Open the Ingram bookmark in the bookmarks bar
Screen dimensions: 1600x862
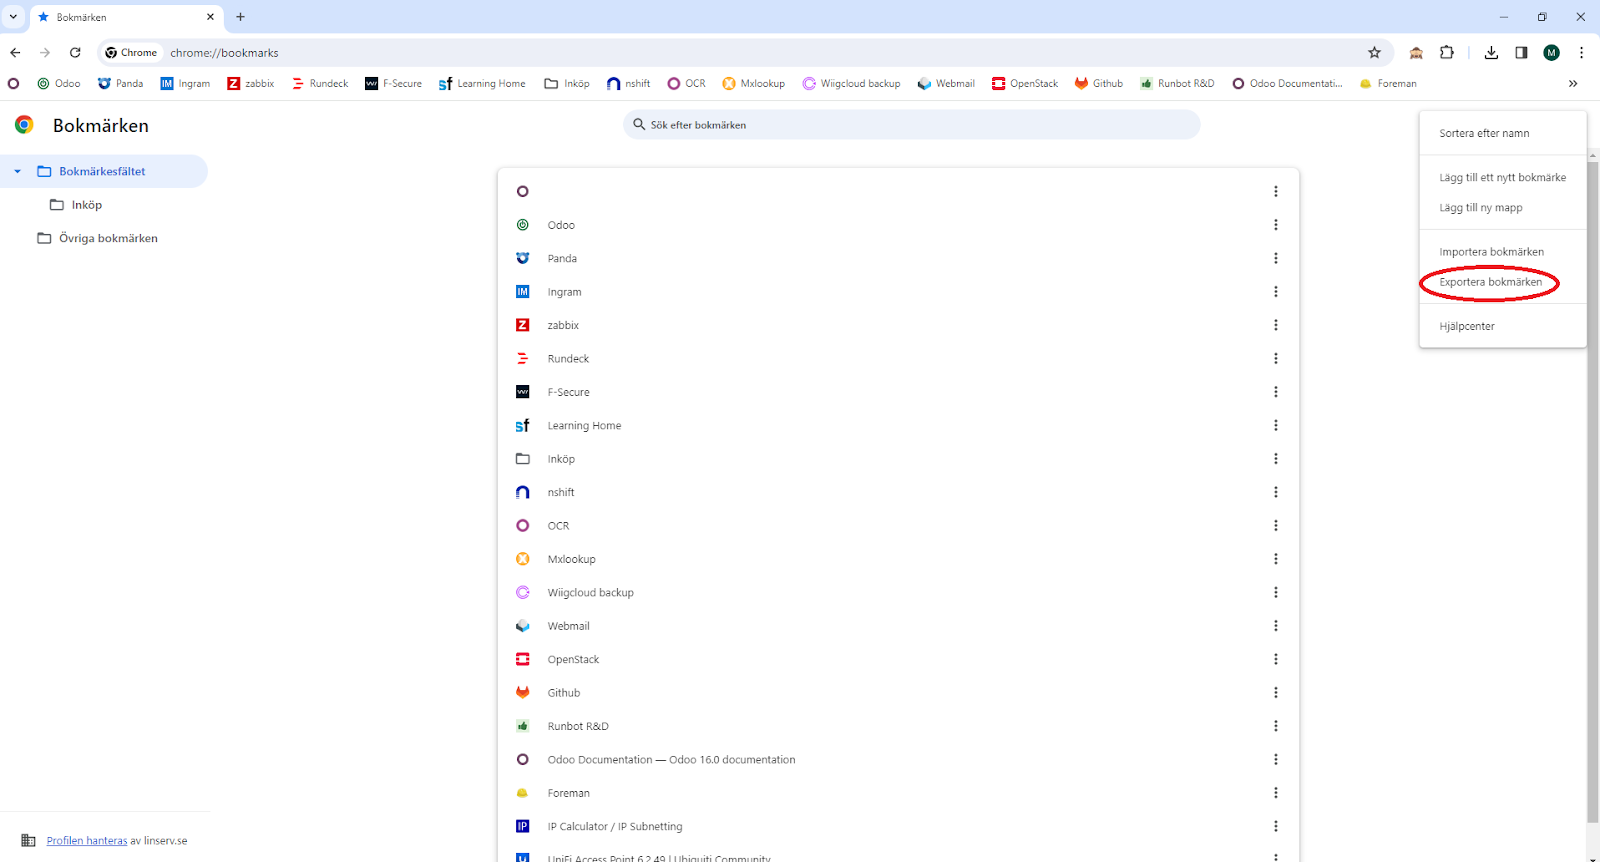185,84
